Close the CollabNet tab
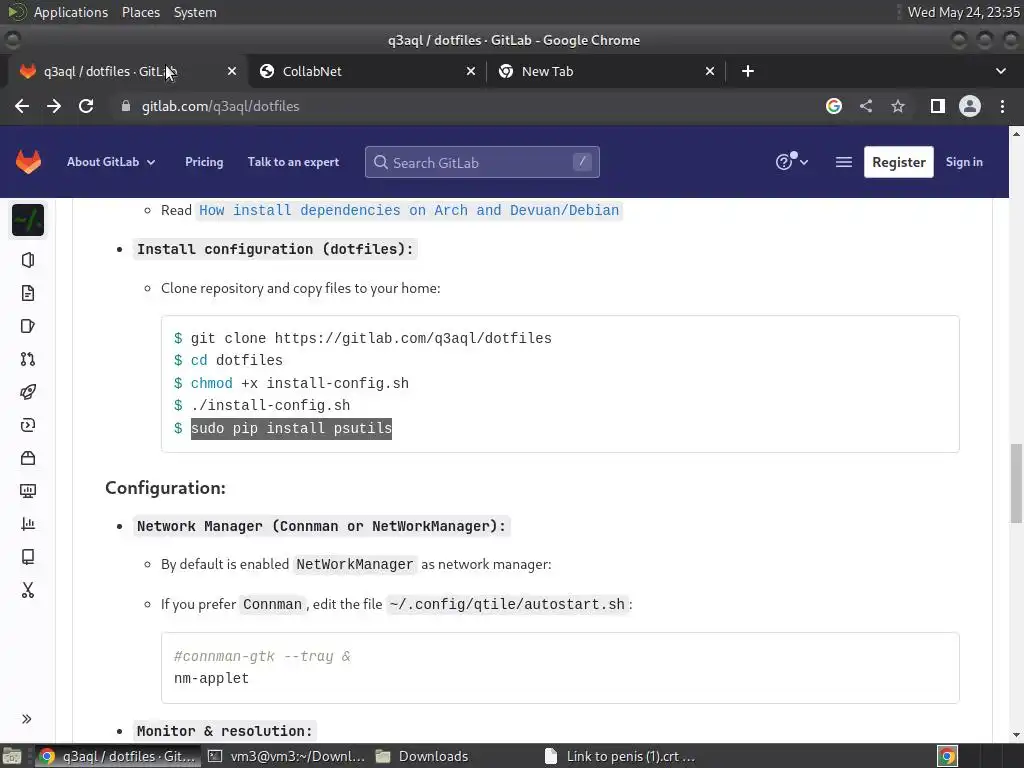The height and width of the screenshot is (768, 1024). pos(471,71)
